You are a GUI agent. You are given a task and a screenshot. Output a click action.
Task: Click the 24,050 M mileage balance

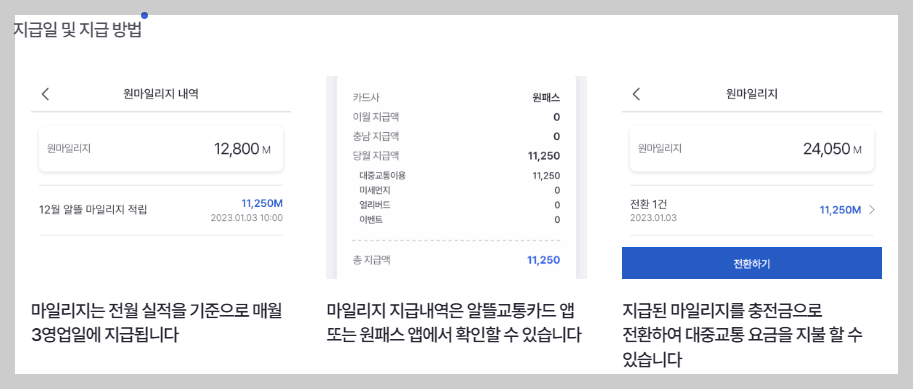[x=832, y=149]
